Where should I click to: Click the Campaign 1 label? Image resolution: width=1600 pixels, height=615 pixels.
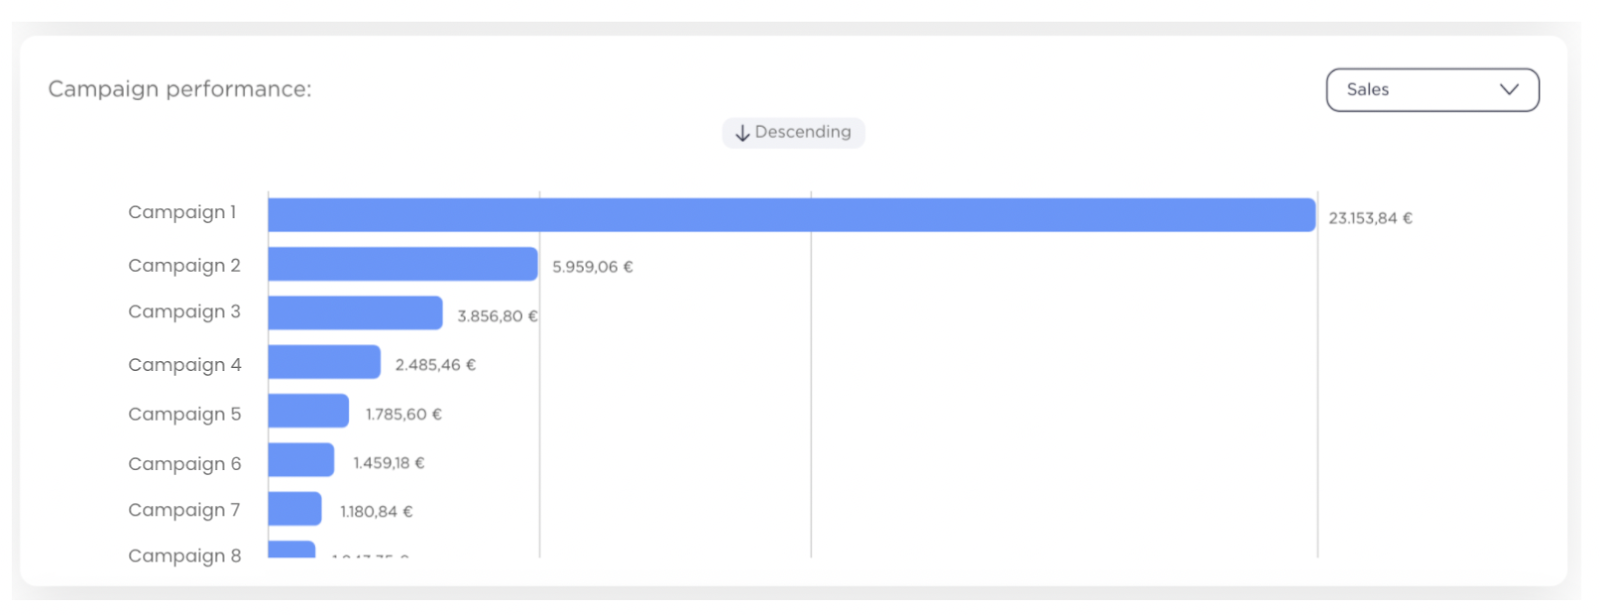(x=182, y=212)
